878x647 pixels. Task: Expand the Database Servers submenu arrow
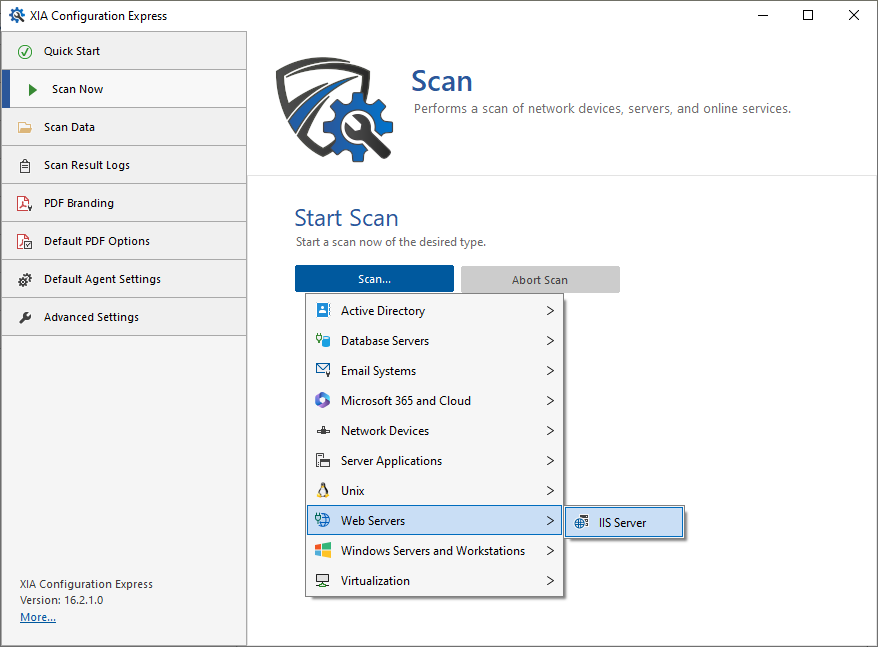point(550,341)
